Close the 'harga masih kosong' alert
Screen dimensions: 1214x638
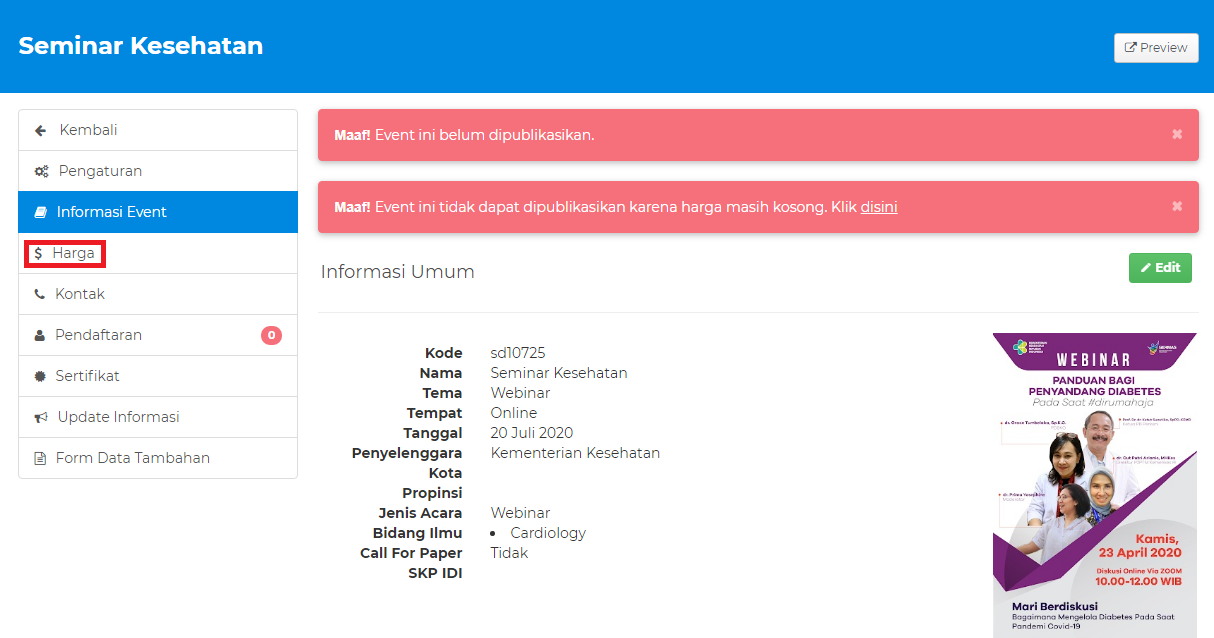point(1177,206)
